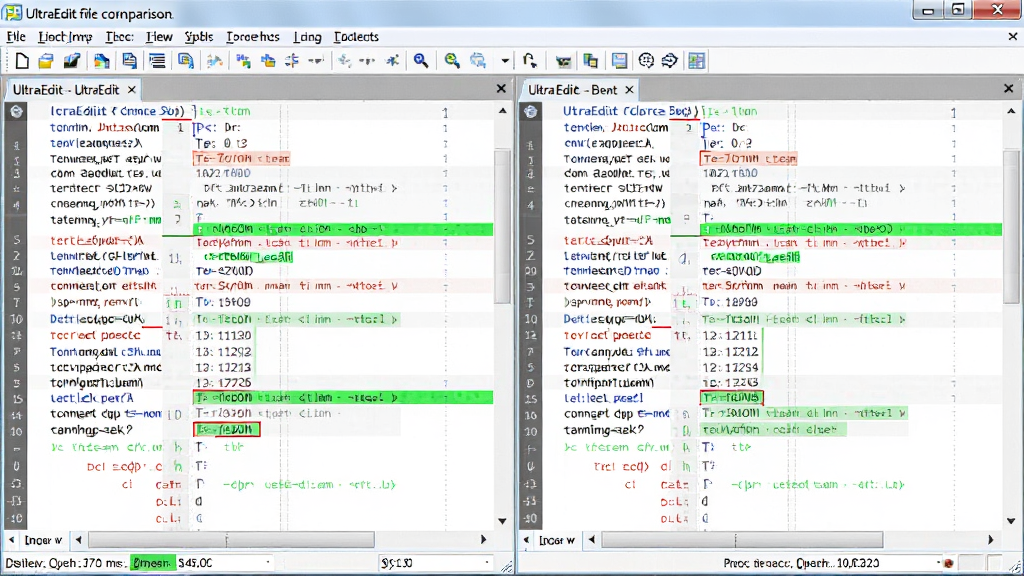Close the right comparison pane with its X
1024x576 pixels.
point(1008,88)
